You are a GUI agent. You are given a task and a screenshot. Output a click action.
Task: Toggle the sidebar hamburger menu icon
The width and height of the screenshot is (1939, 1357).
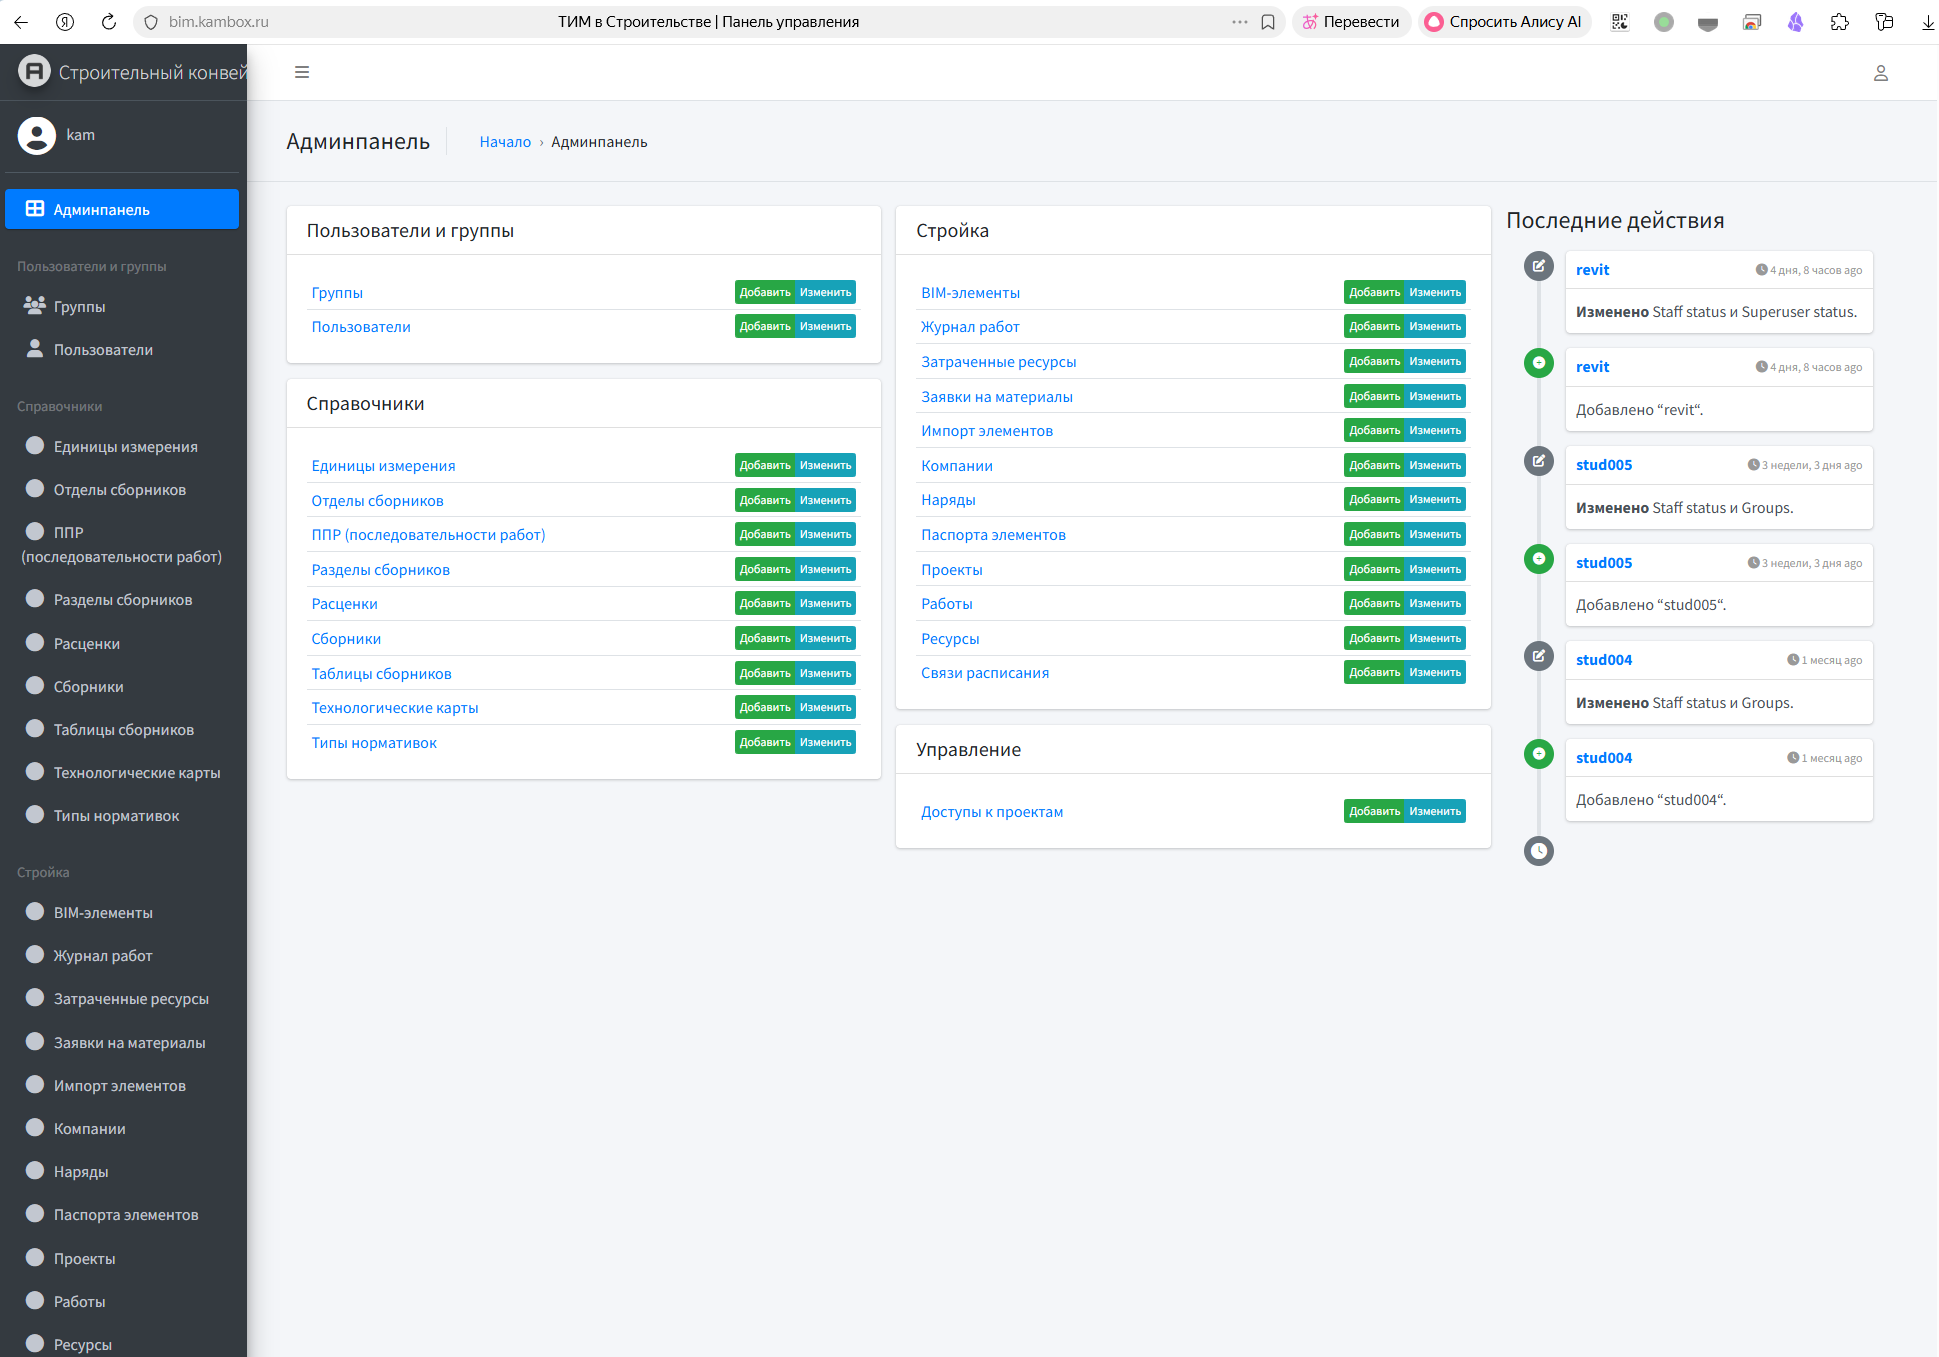click(302, 72)
